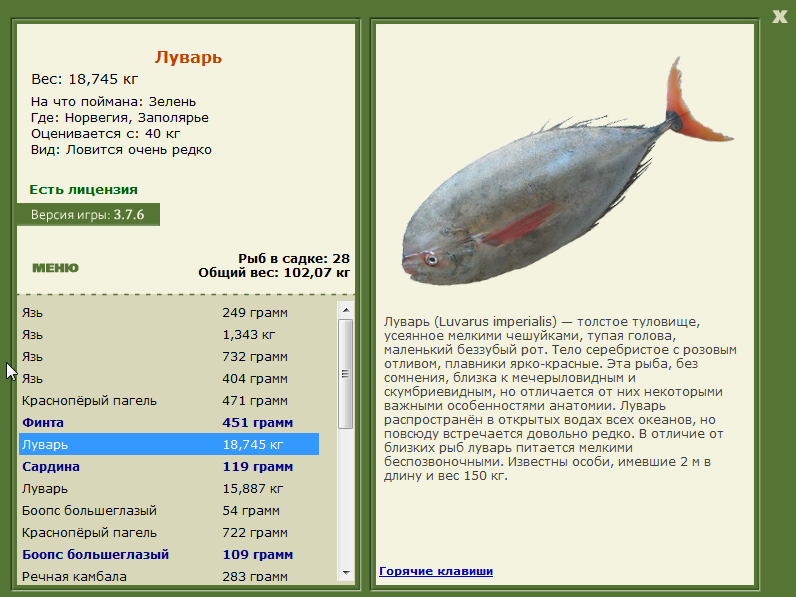Click Где: Норвегия, Заполярье line
796x597 pixels.
click(120, 118)
